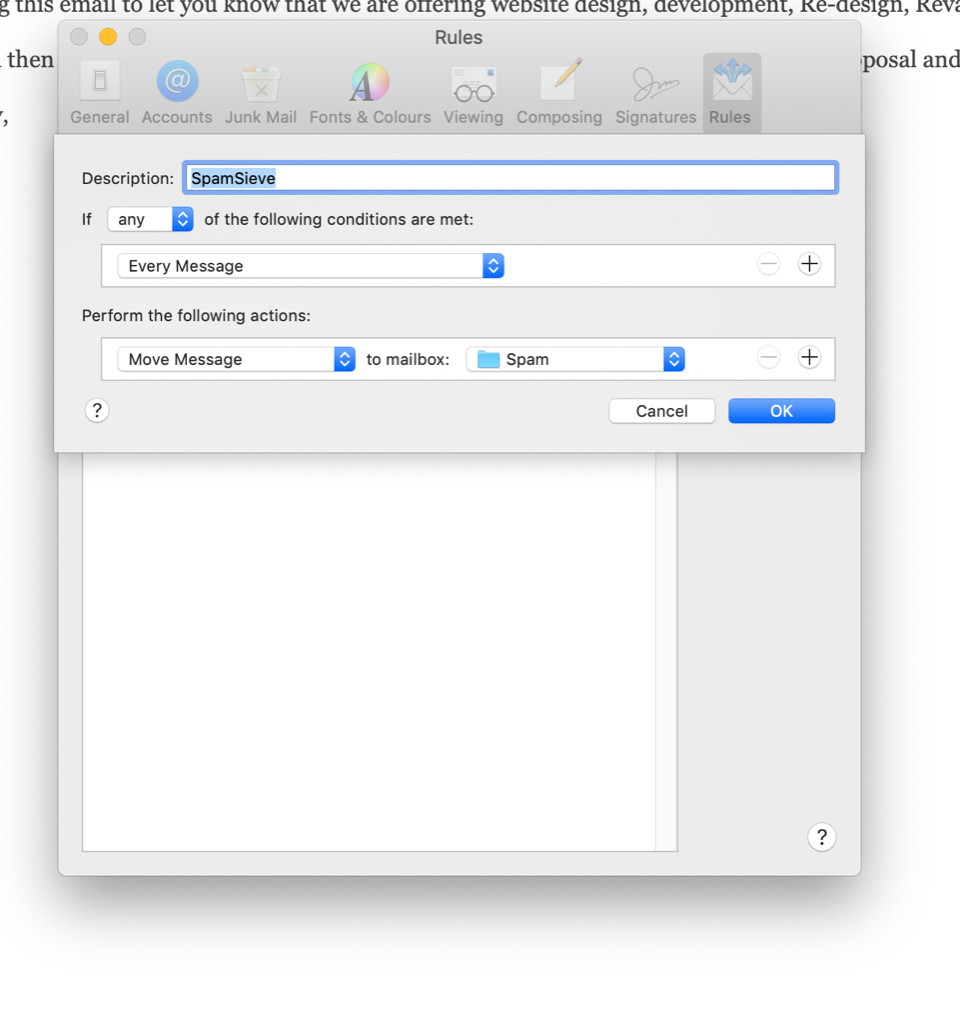Confirm the rule with OK
Screen dimensions: 960x1010
pyautogui.click(x=782, y=411)
